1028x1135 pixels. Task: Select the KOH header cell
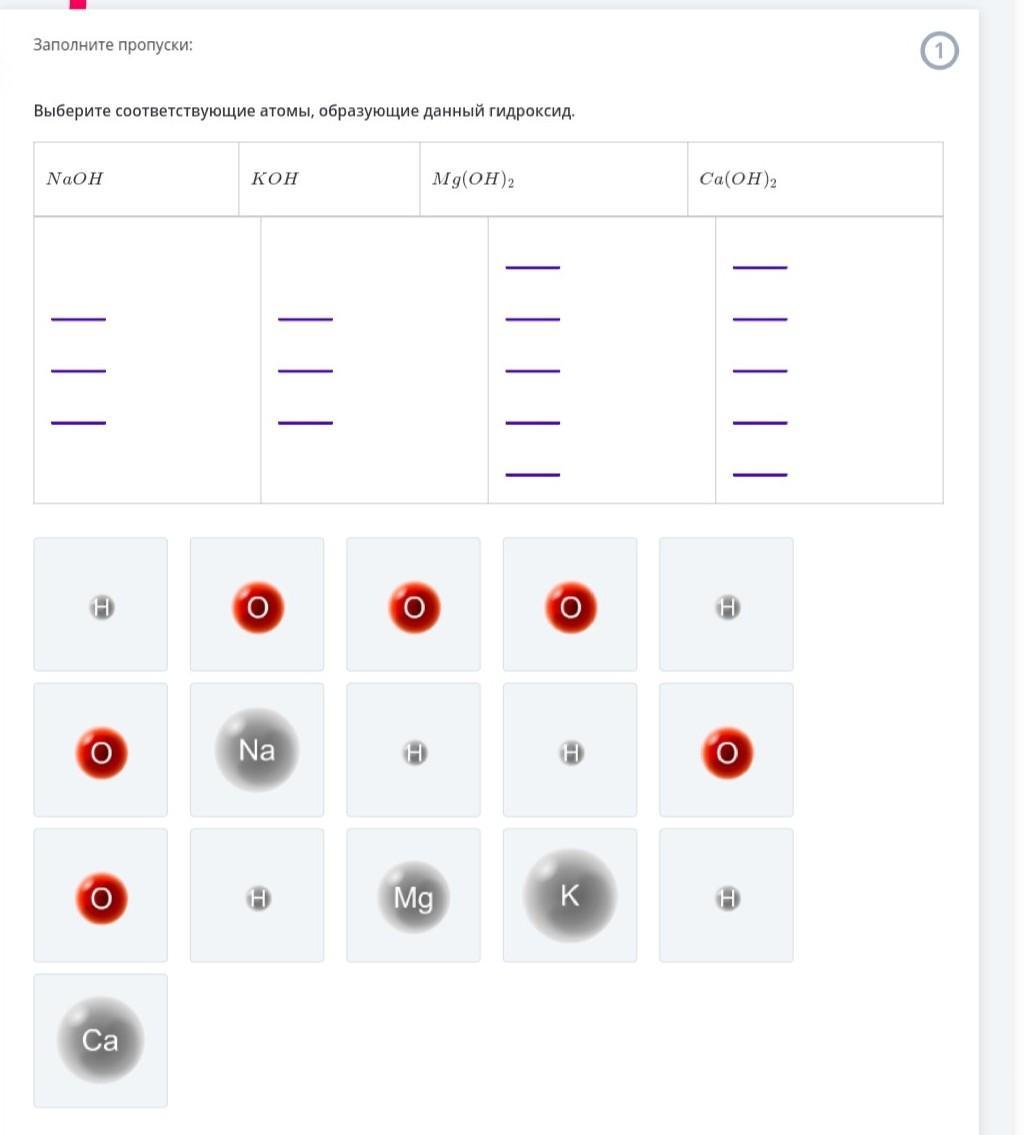tap(328, 179)
